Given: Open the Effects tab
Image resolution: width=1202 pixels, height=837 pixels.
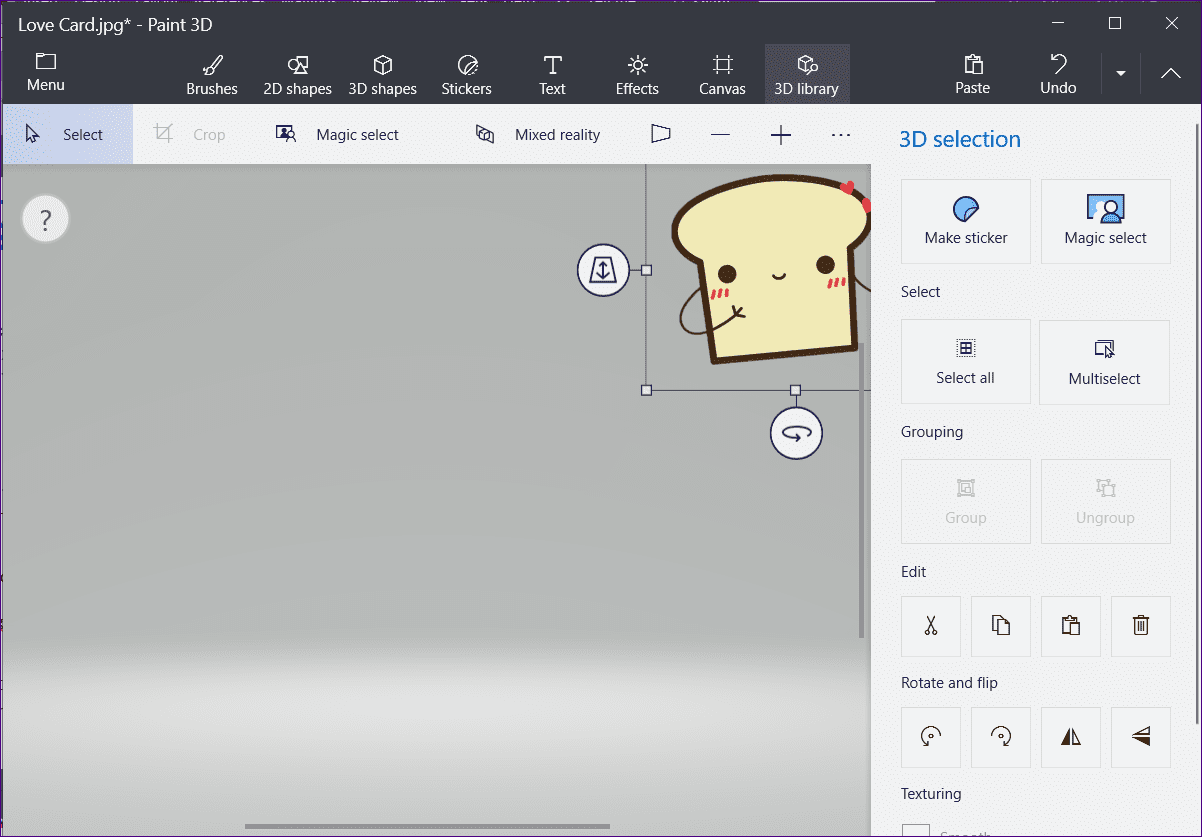Looking at the screenshot, I should coord(637,75).
